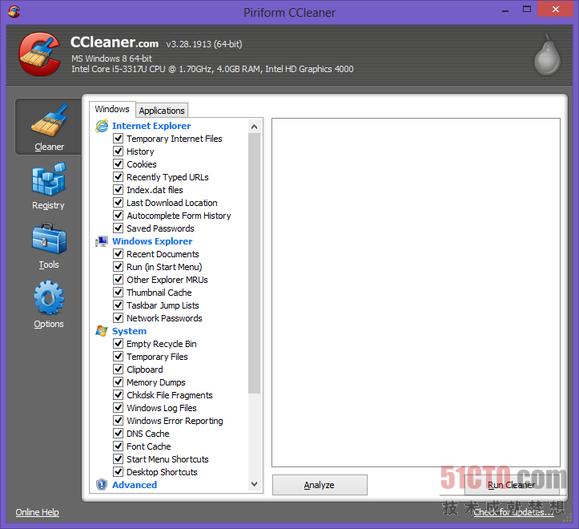Uncheck Thumbnail Cache

pyautogui.click(x=118, y=292)
